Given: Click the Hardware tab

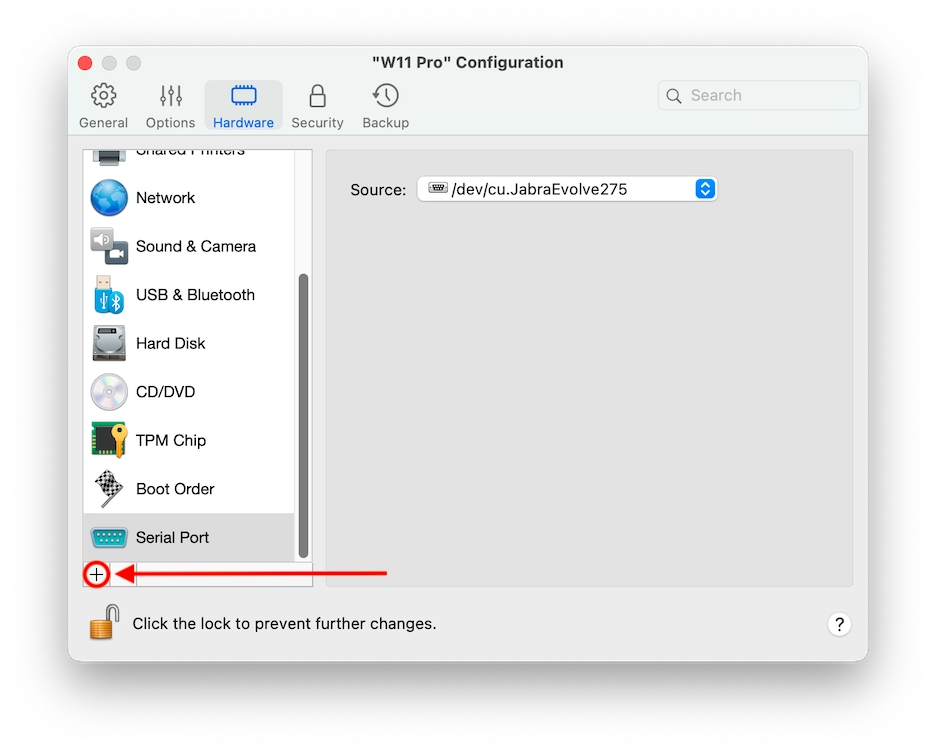Looking at the screenshot, I should (243, 107).
